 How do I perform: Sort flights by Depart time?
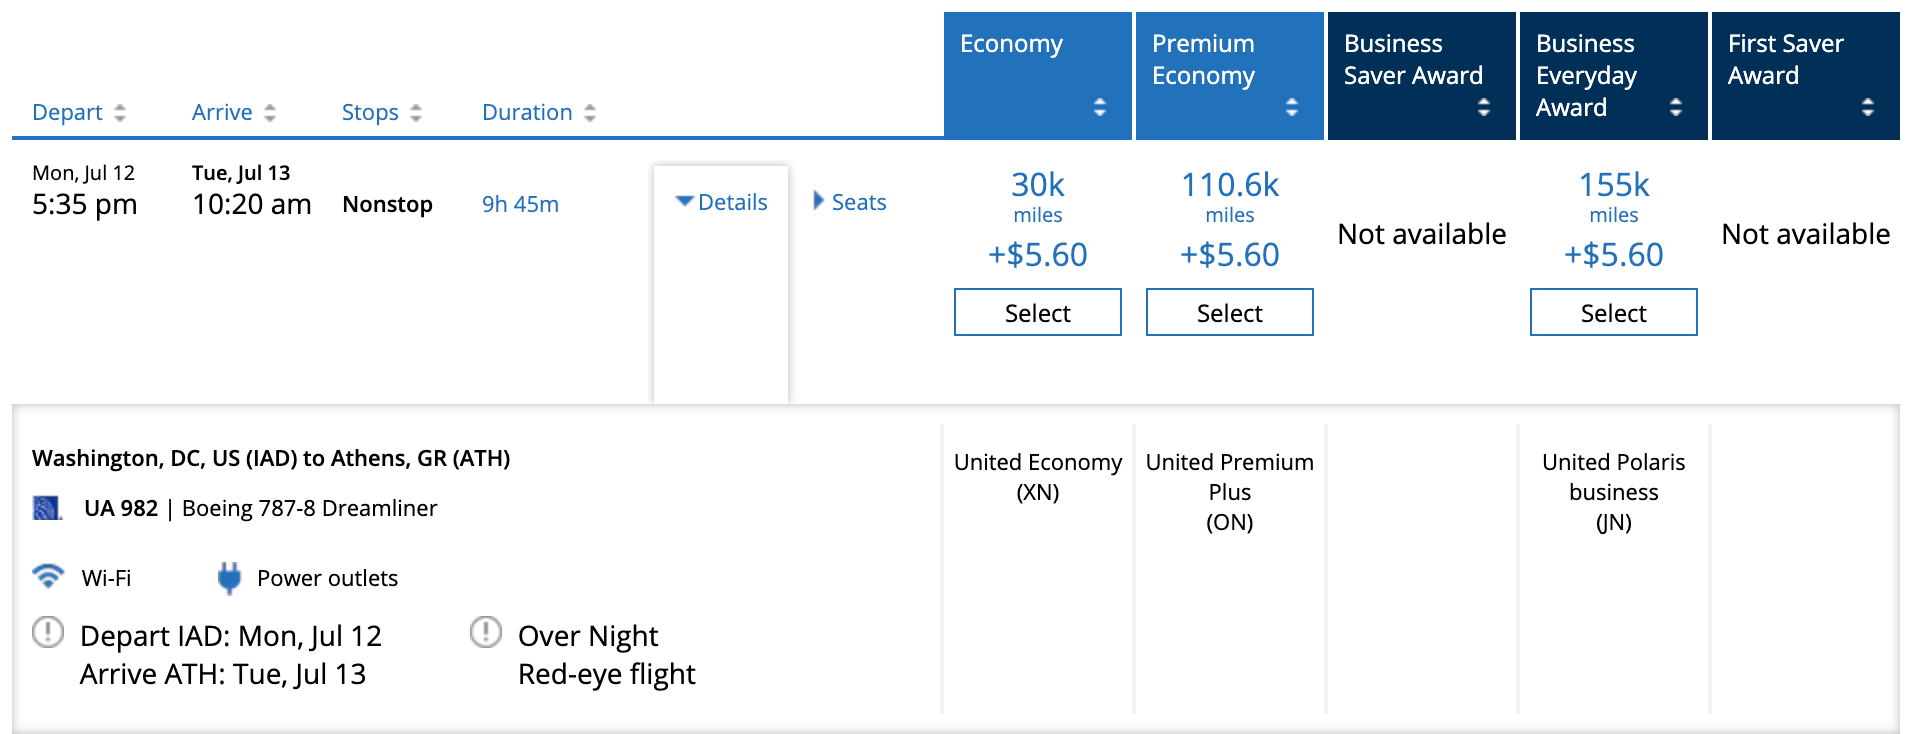(79, 112)
